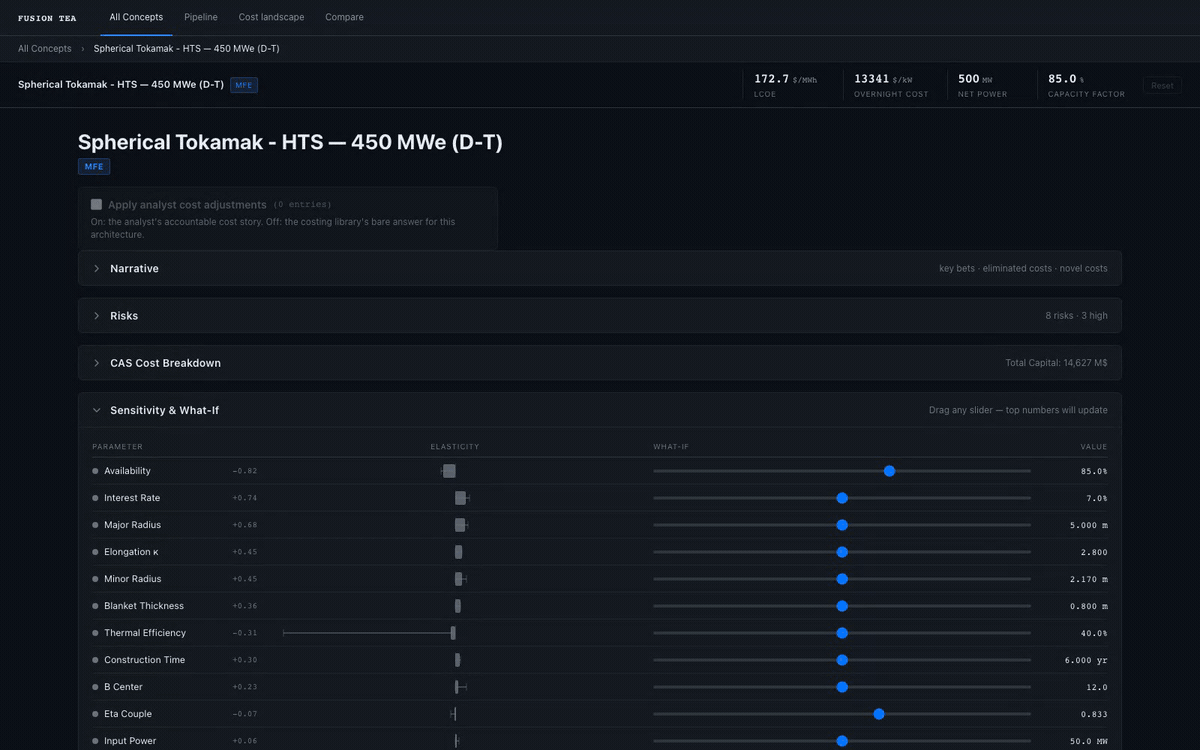Click the Input Power slider handle
1200x750 pixels.
point(842,741)
